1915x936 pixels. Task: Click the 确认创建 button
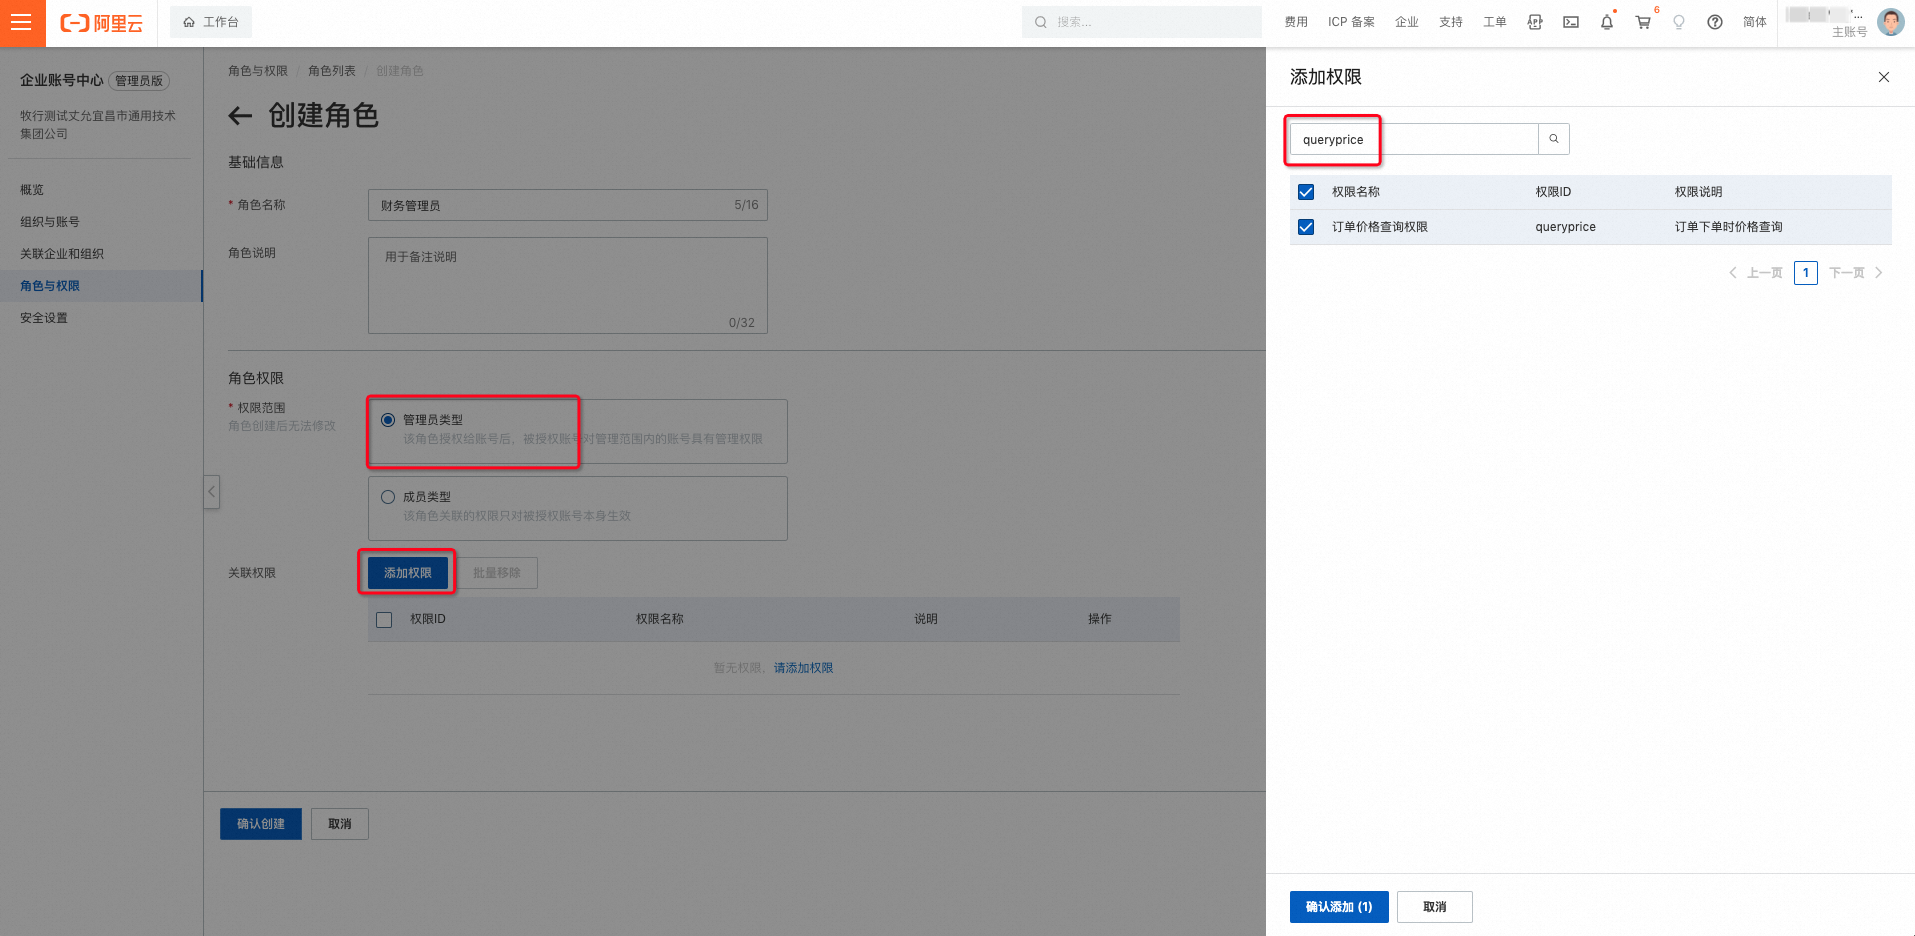tap(260, 824)
